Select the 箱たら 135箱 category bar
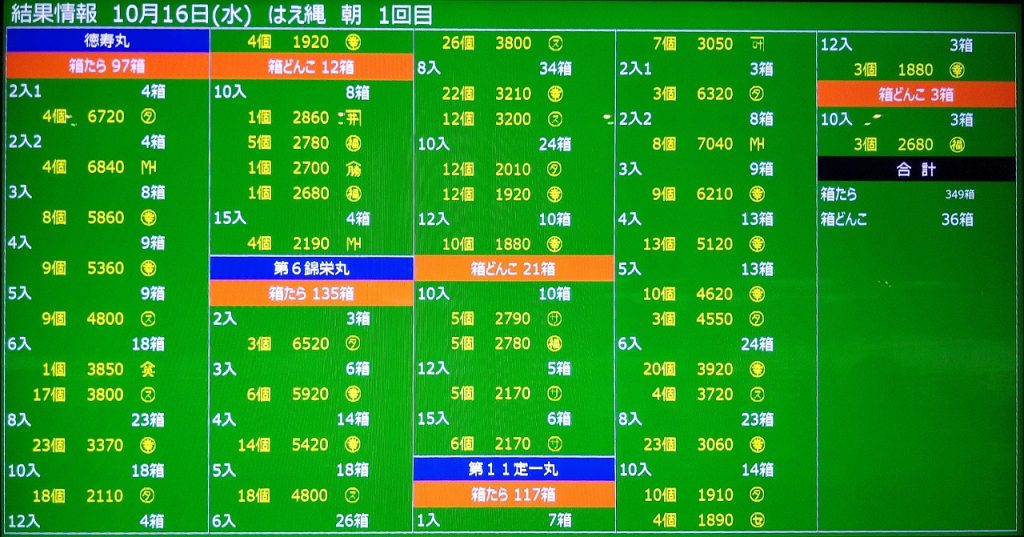This screenshot has height=537, width=1024. [x=311, y=293]
